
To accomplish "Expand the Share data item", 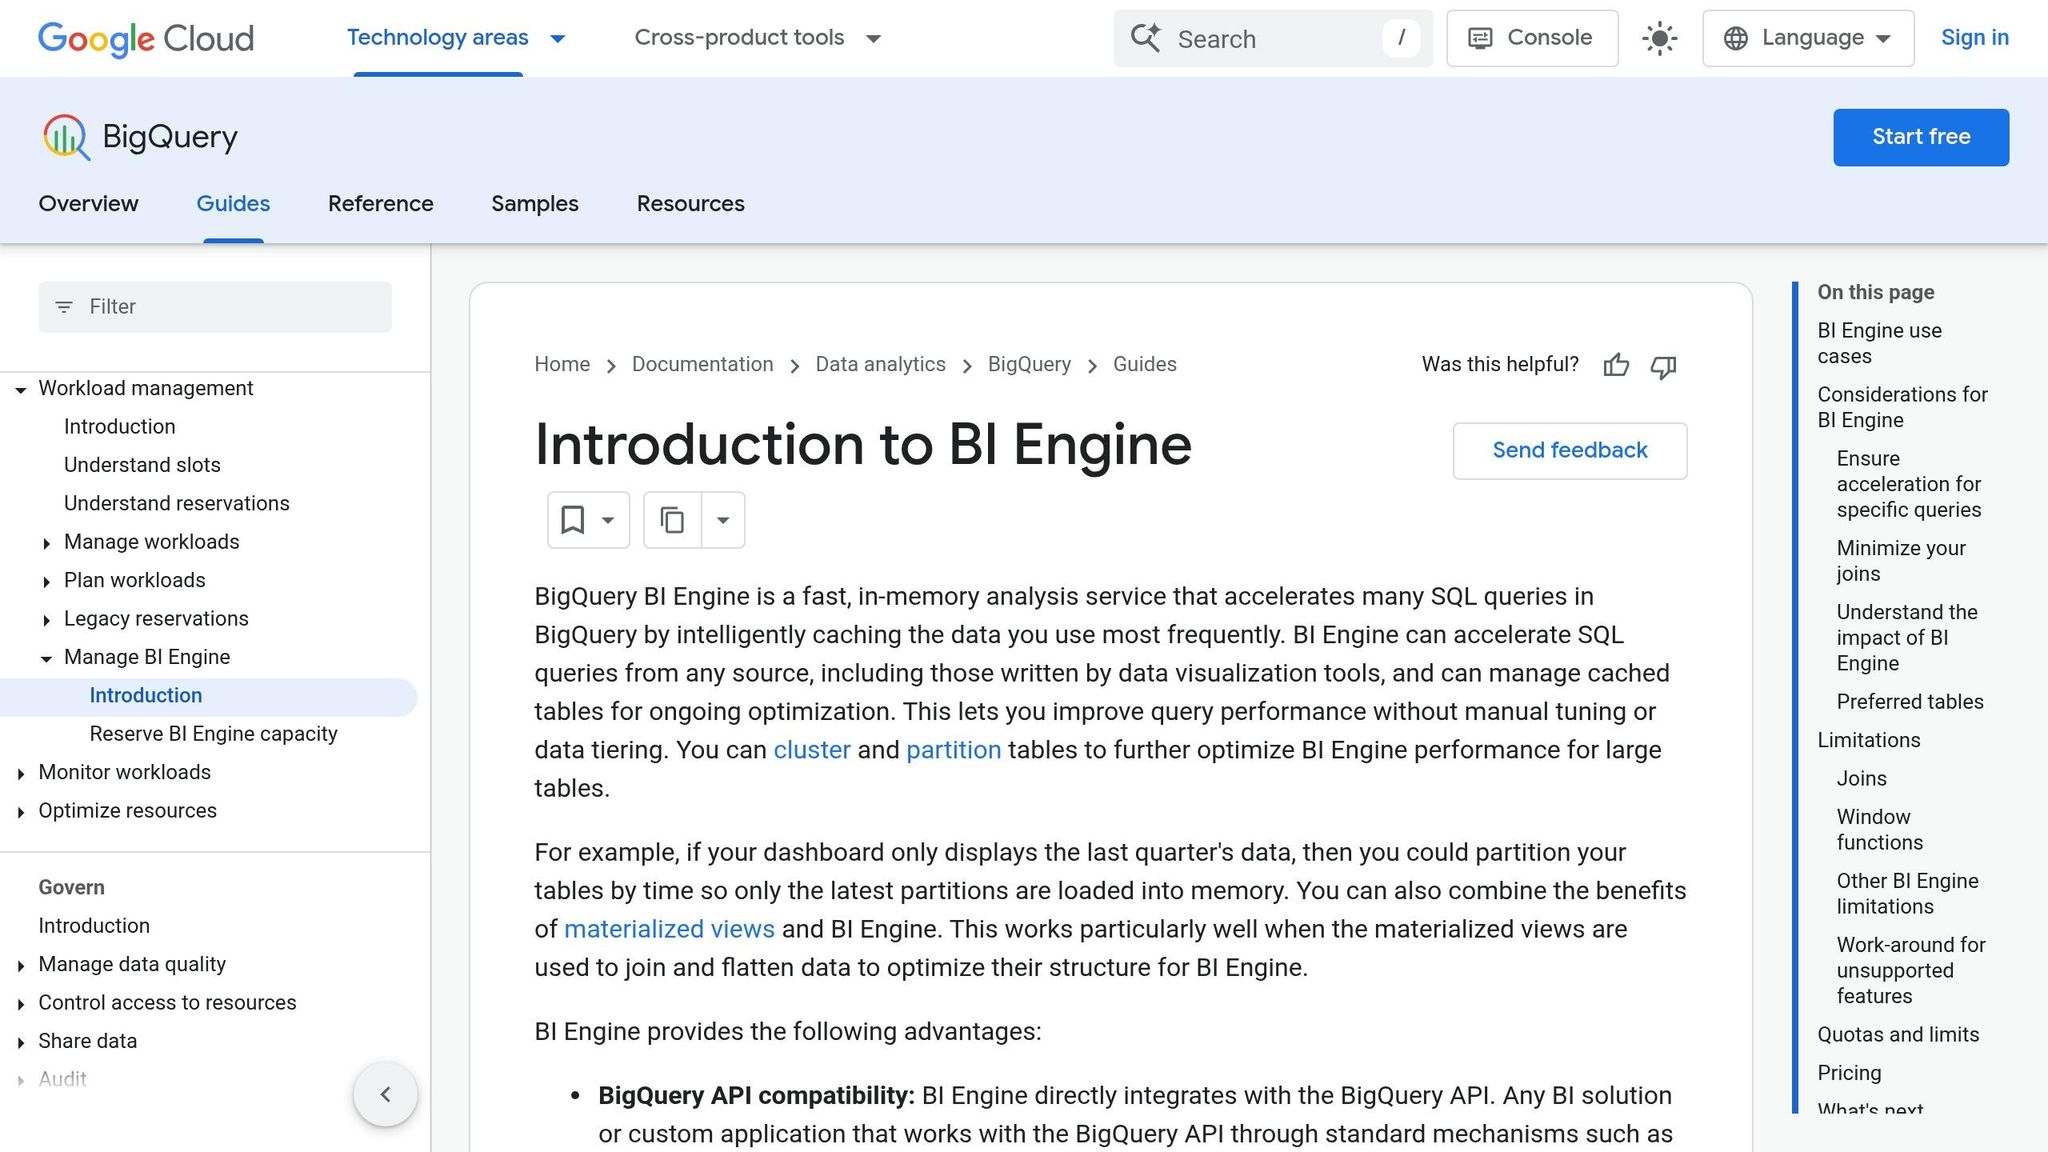I will (x=20, y=1043).
